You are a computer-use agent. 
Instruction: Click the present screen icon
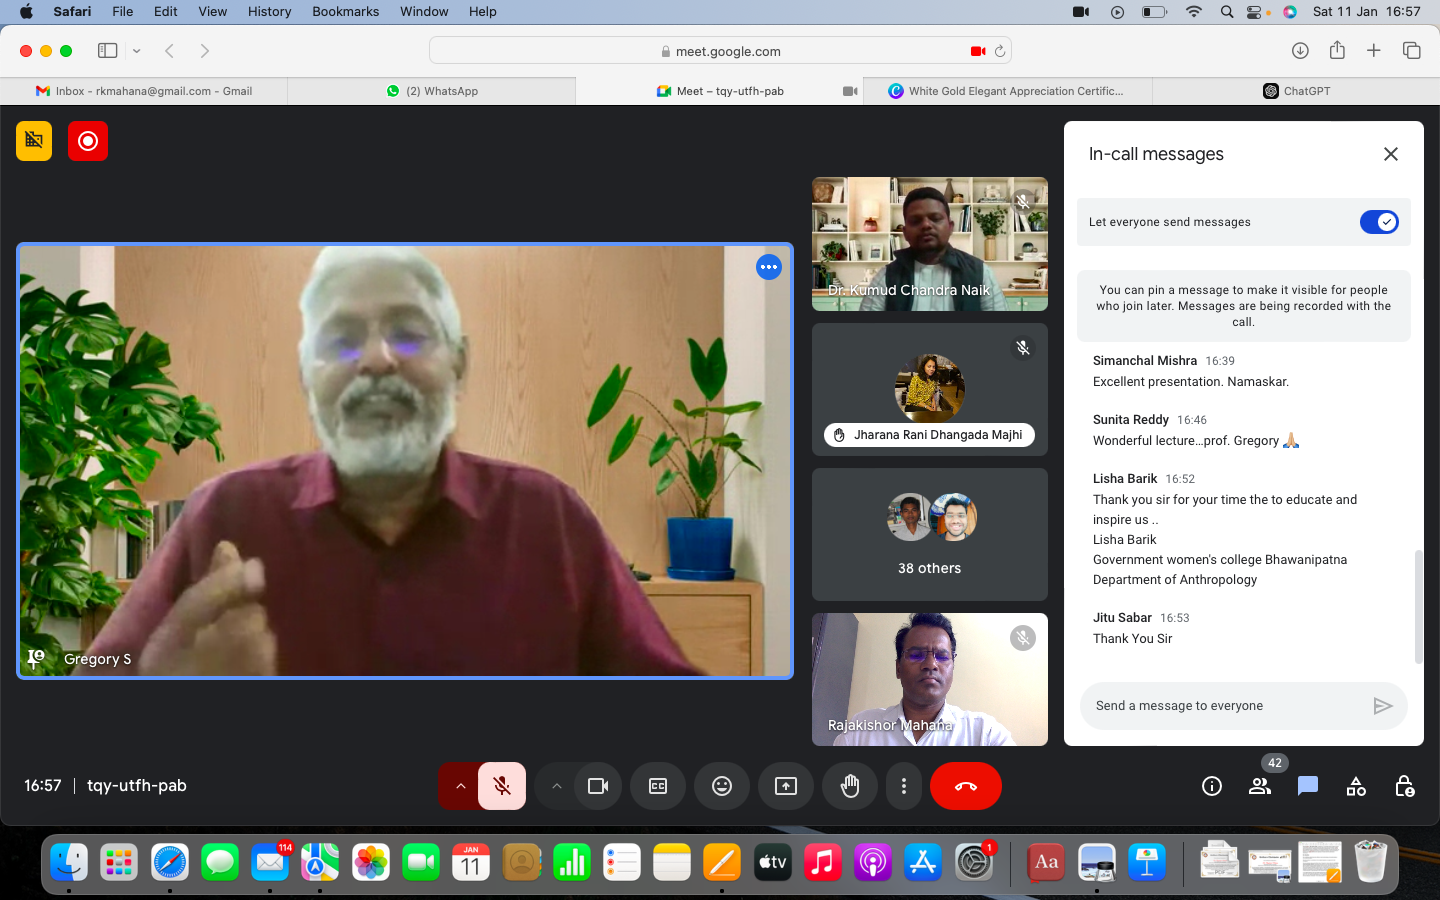786,786
